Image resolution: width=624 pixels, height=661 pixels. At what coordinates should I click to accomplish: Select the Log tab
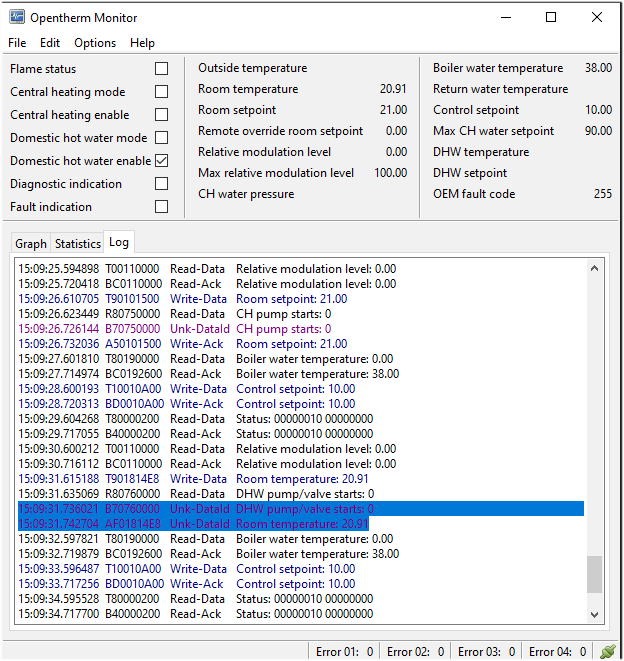pyautogui.click(x=119, y=242)
